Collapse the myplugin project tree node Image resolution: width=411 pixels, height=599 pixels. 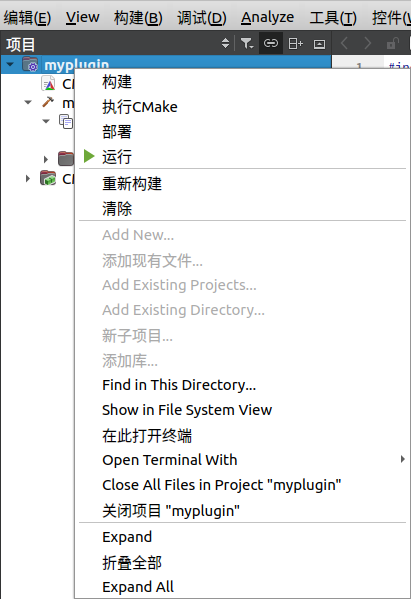[10, 65]
